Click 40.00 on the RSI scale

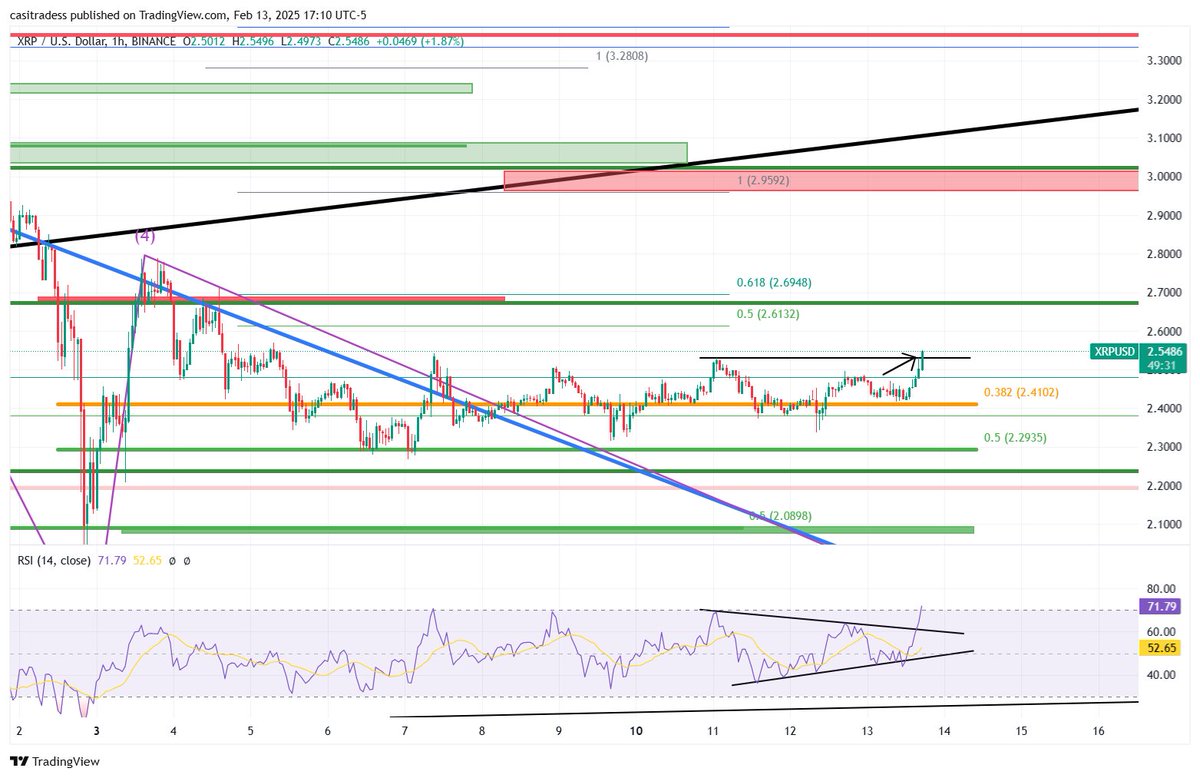click(x=1159, y=675)
